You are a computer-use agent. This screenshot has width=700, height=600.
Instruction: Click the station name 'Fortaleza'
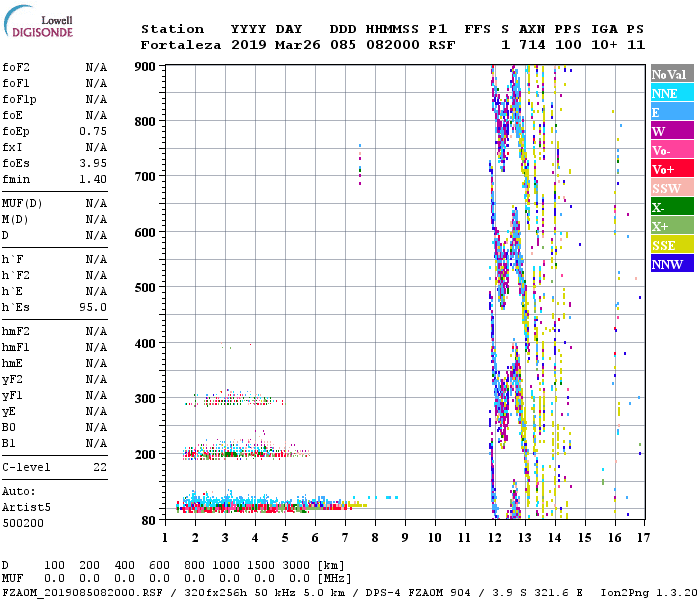pos(180,45)
